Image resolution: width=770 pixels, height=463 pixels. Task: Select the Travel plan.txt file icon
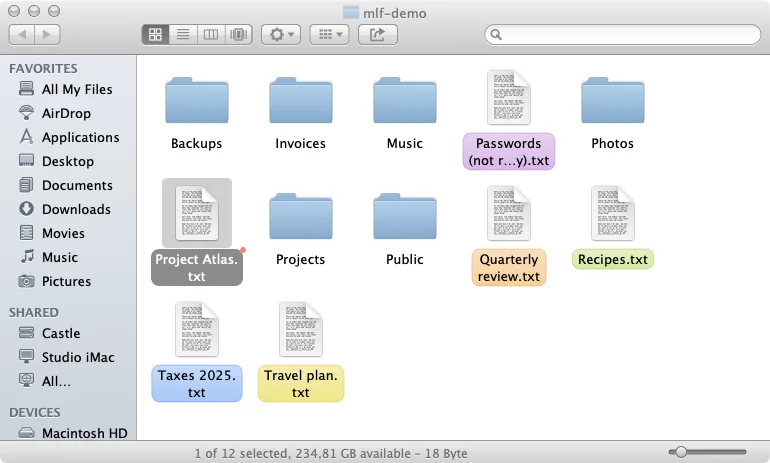pos(301,329)
